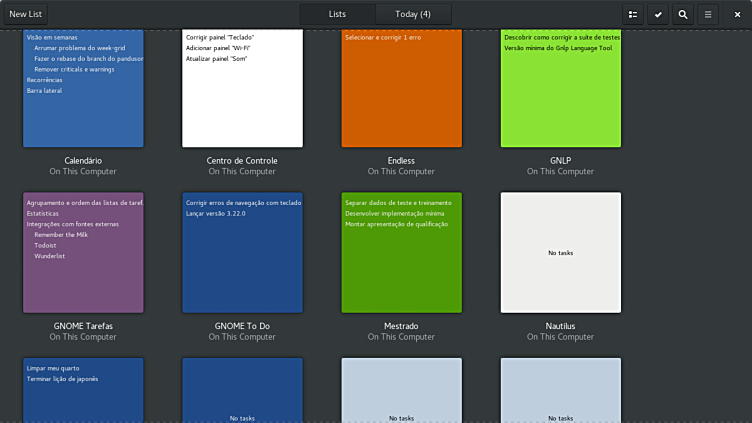Open list containing 'Limpar meu quarto'

83,392
